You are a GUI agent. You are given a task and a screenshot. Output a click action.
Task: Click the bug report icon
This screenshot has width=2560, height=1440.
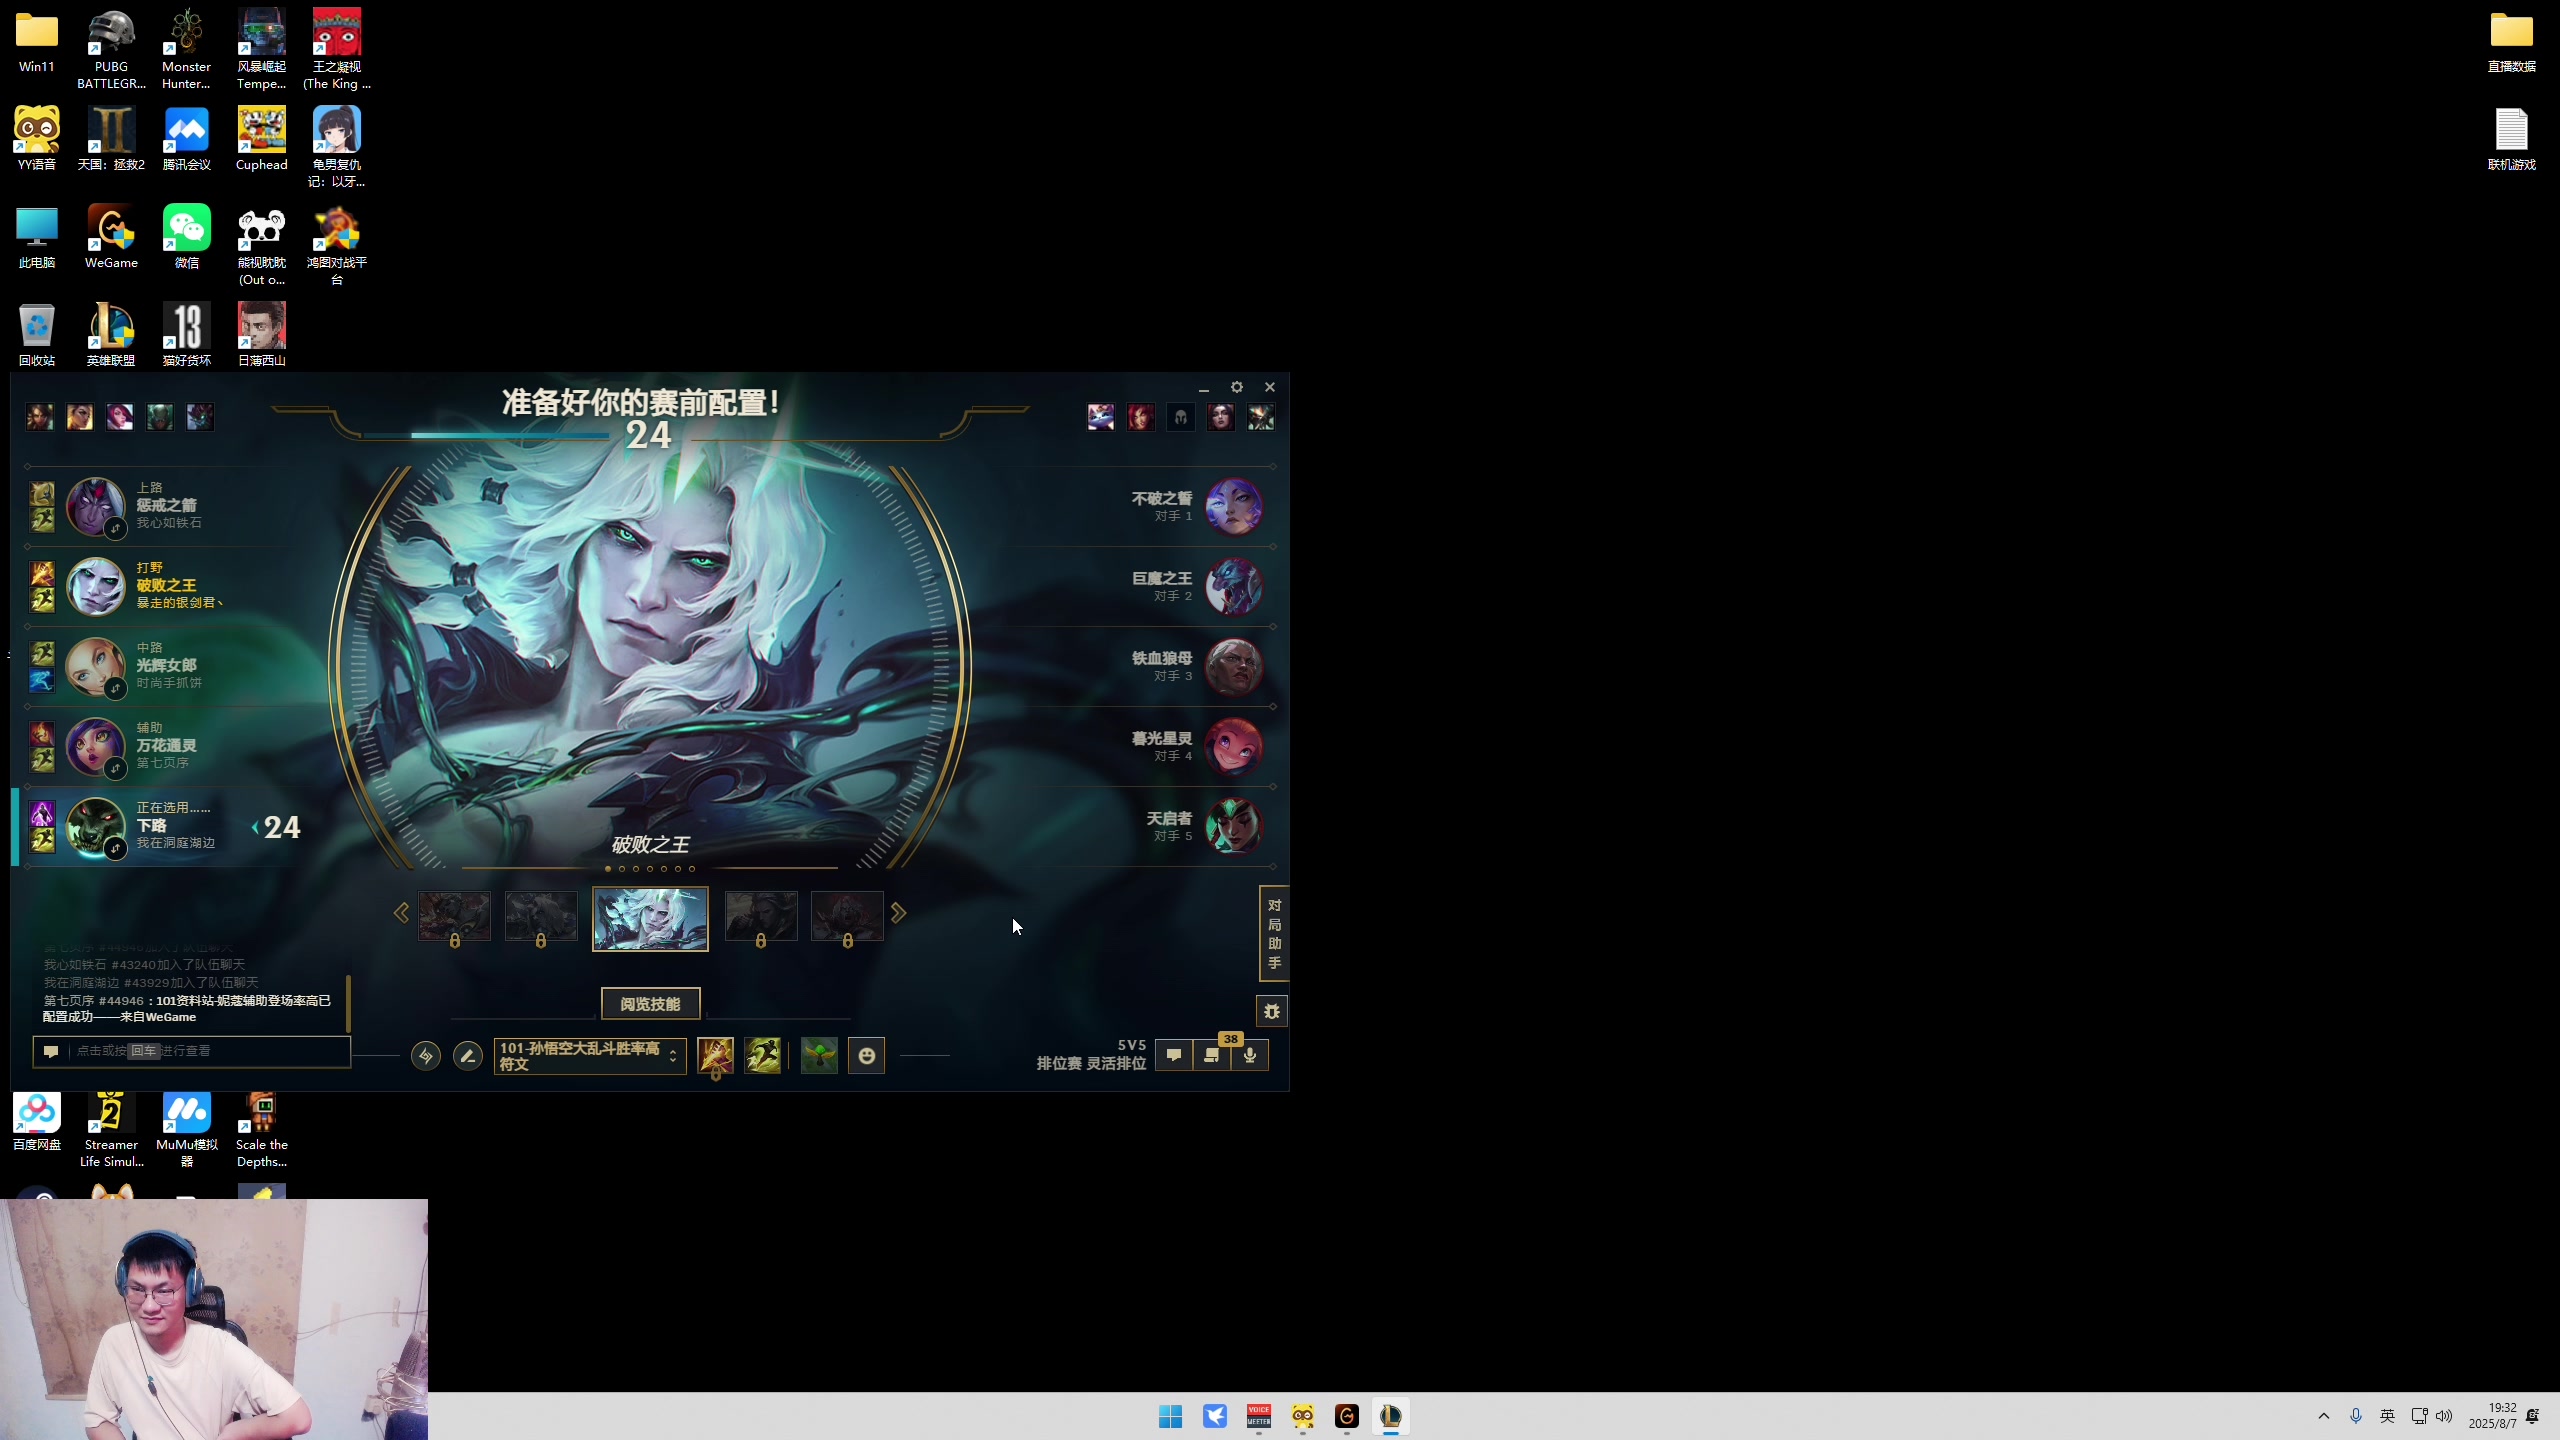[x=1272, y=1011]
